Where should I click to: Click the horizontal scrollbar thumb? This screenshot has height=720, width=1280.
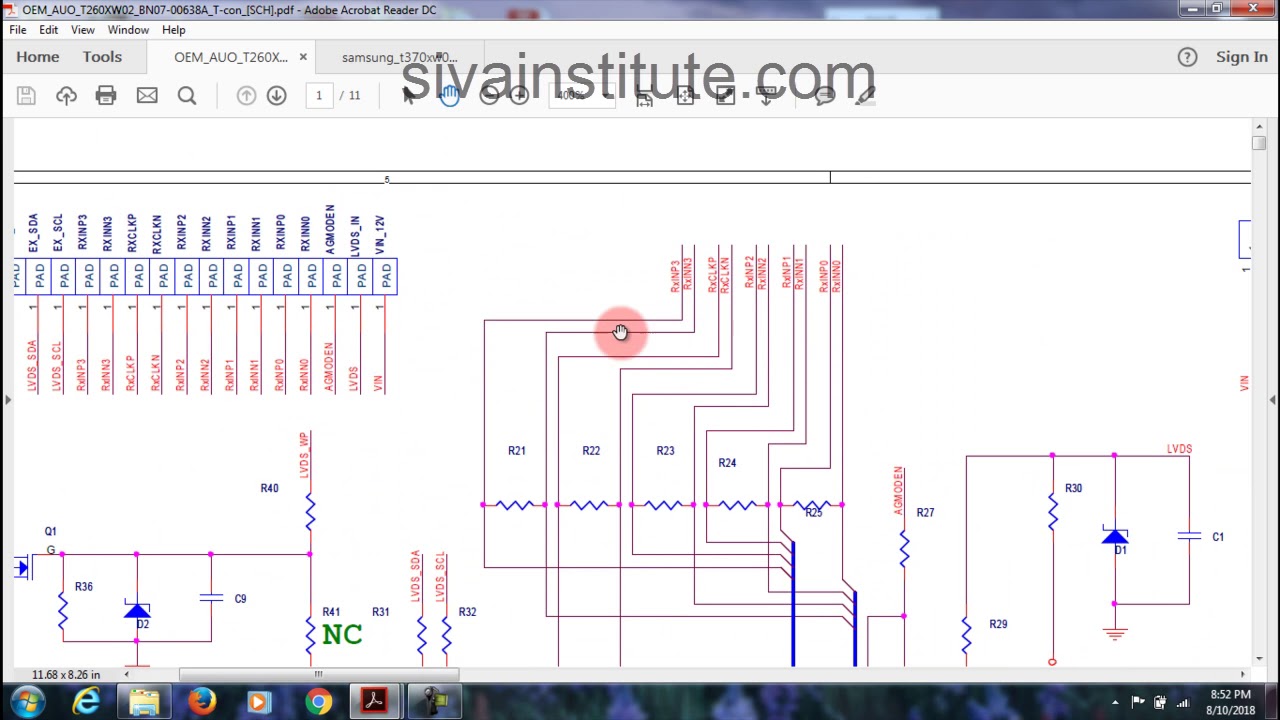319,675
